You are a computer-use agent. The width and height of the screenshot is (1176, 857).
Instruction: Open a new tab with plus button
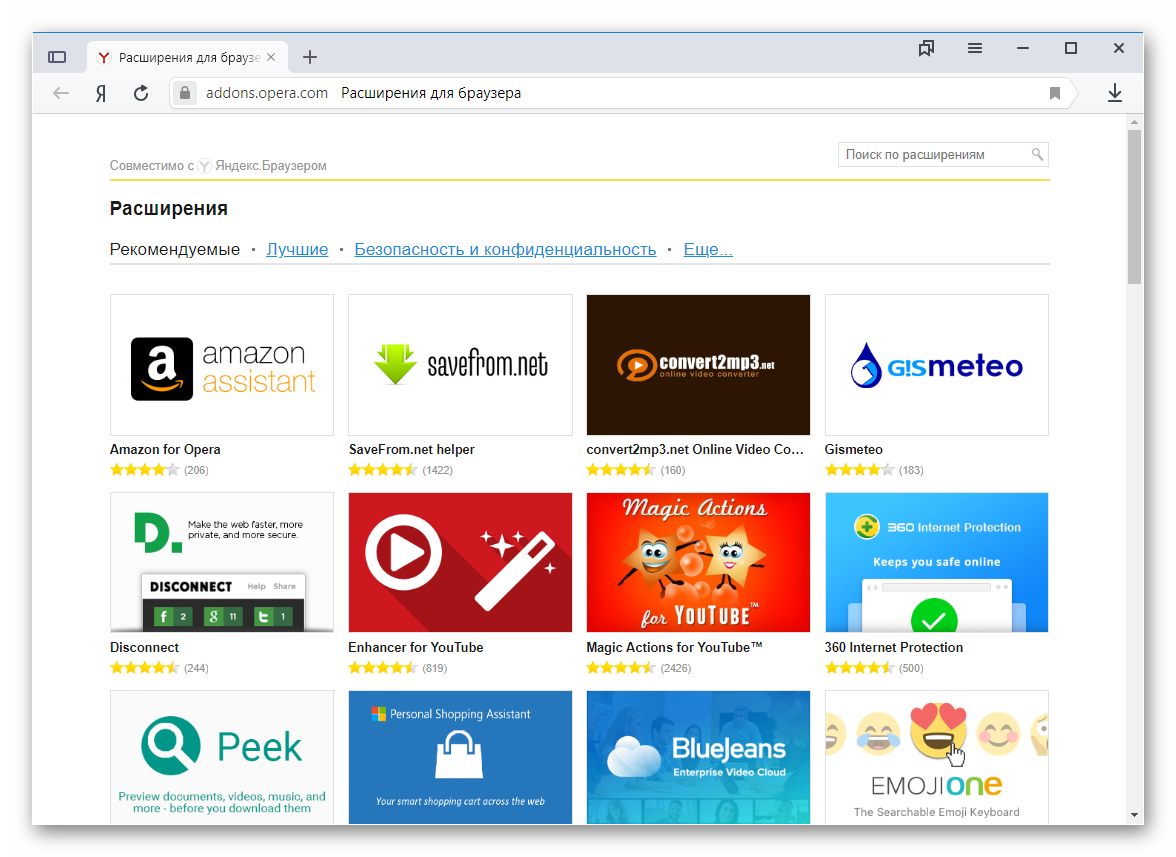tap(310, 57)
